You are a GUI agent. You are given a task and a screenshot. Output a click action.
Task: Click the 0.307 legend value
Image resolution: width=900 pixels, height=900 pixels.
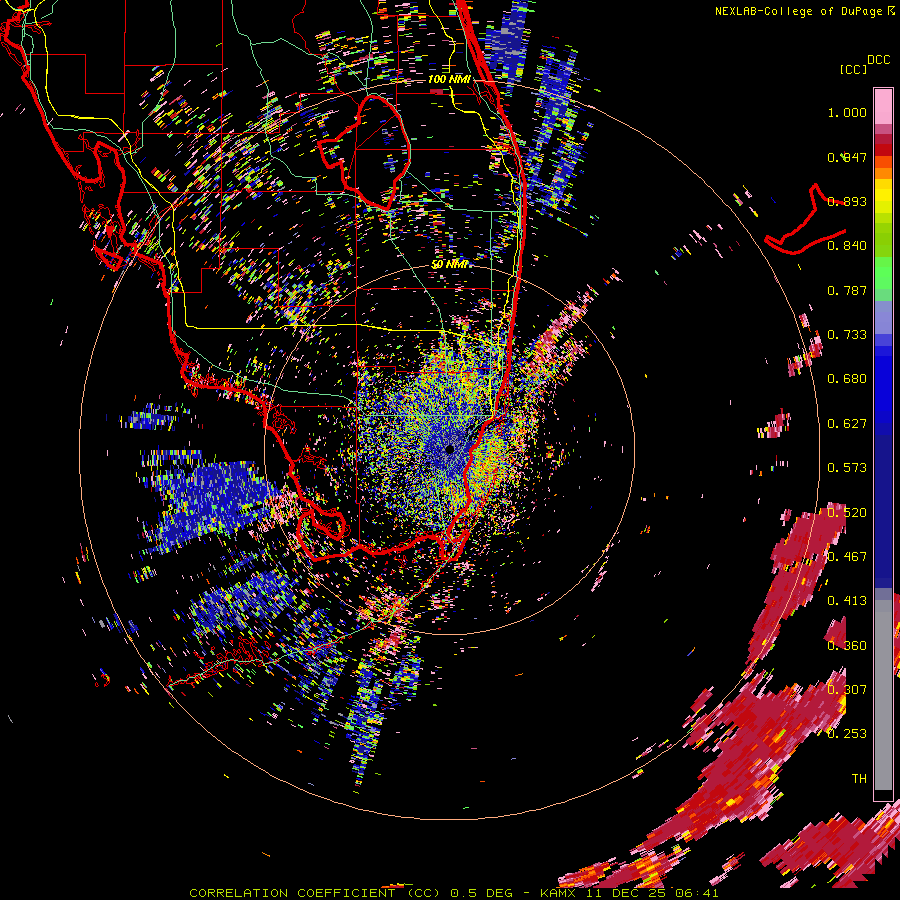847,690
